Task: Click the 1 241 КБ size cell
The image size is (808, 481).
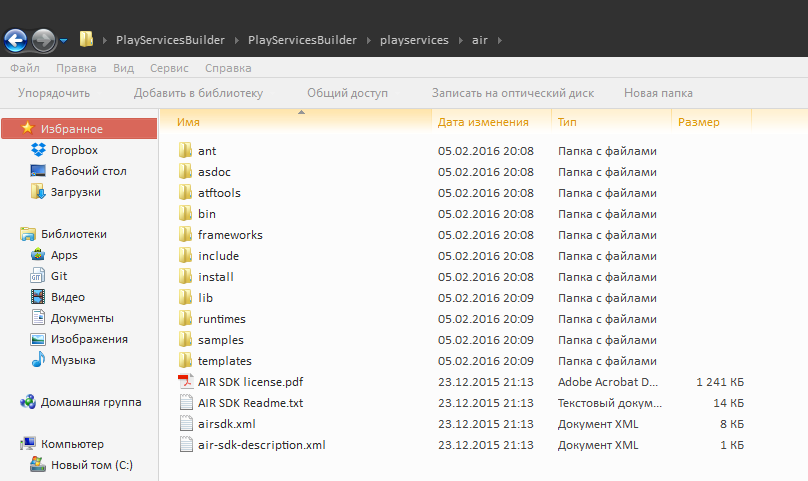Action: 720,382
